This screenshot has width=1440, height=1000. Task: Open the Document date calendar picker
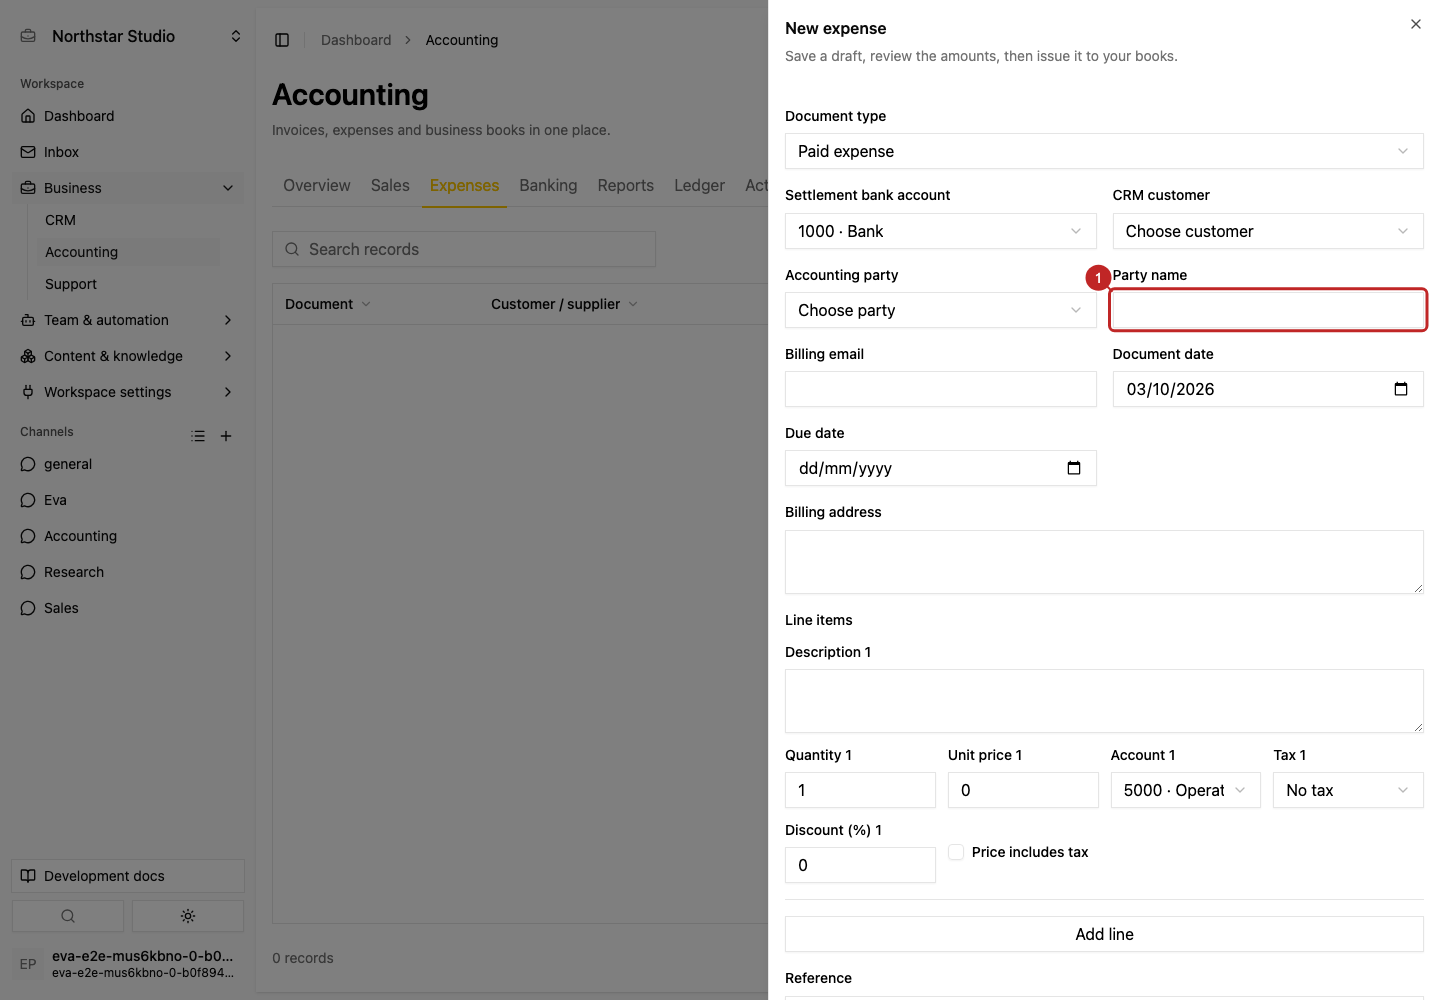tap(1401, 389)
